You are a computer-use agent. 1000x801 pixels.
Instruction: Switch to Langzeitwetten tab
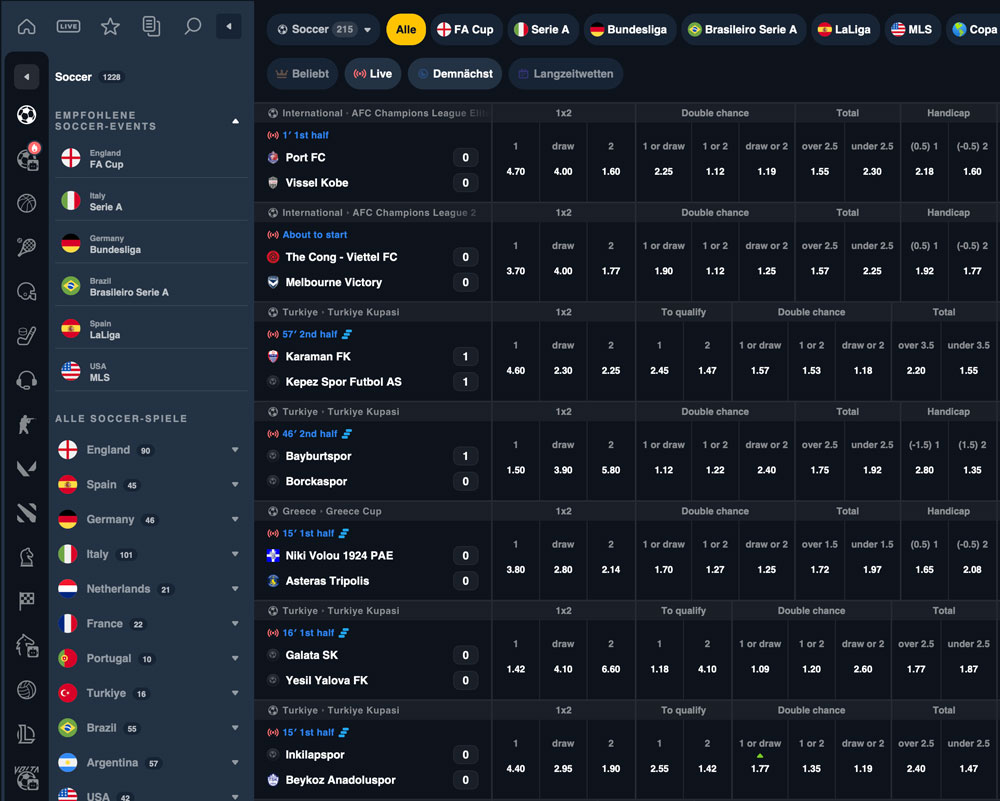[566, 74]
